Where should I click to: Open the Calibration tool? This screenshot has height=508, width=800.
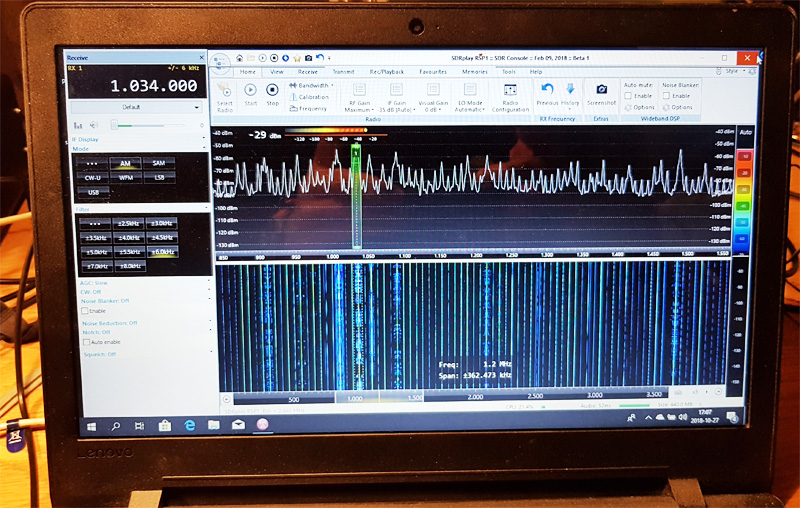(309, 97)
